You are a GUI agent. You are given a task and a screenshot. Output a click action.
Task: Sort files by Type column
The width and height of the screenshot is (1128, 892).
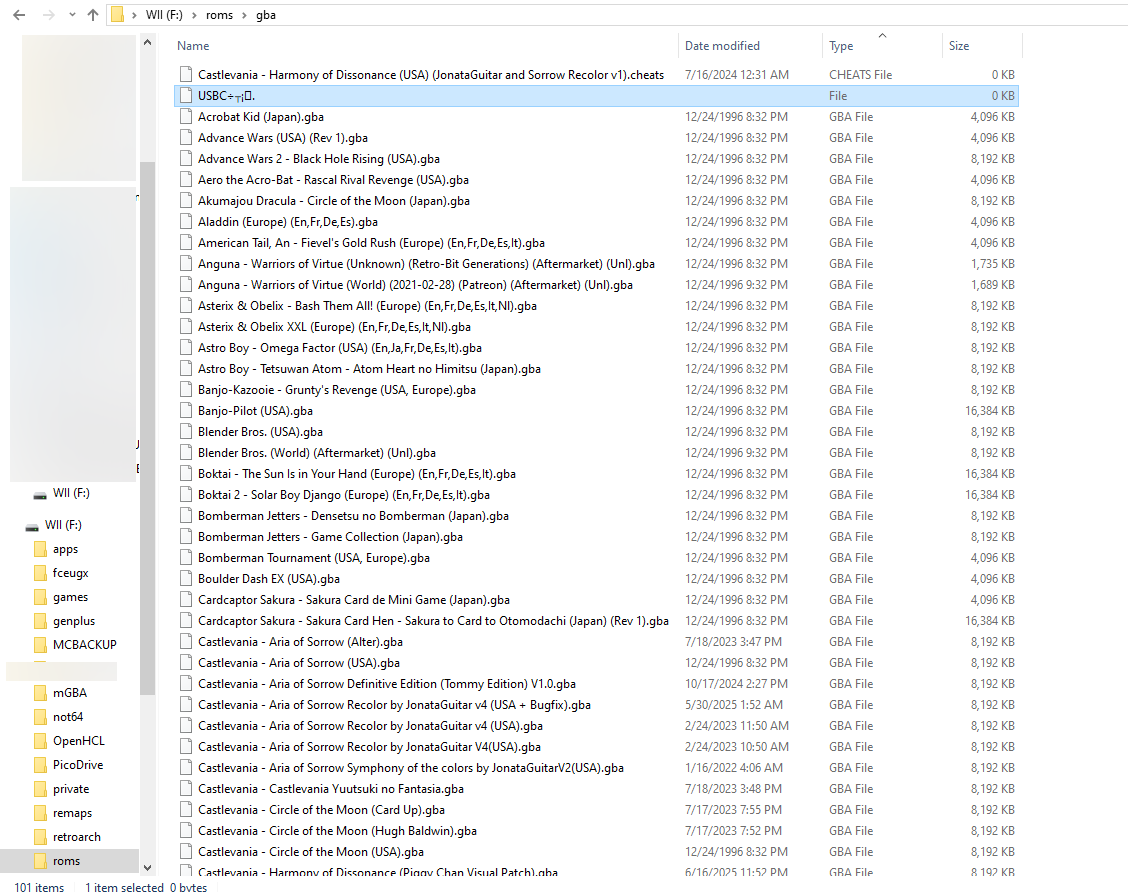coord(841,45)
